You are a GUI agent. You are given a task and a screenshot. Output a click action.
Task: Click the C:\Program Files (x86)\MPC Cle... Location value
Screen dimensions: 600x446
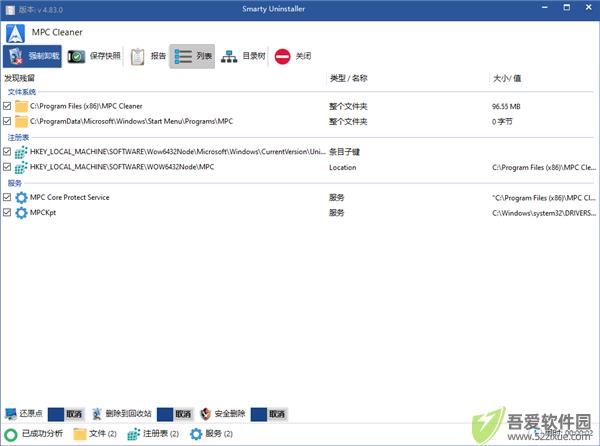(x=544, y=167)
